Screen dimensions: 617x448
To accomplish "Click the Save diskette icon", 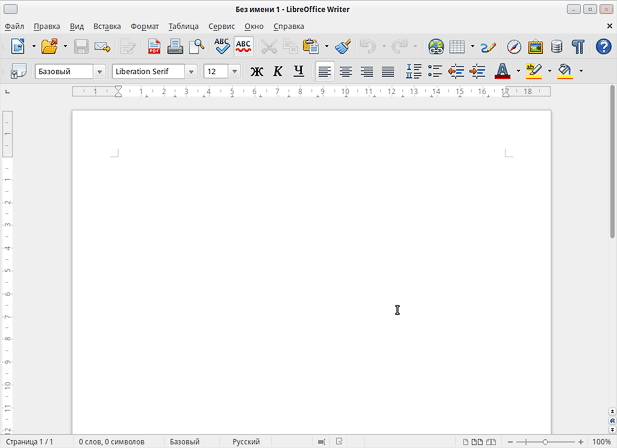I will [x=81, y=46].
